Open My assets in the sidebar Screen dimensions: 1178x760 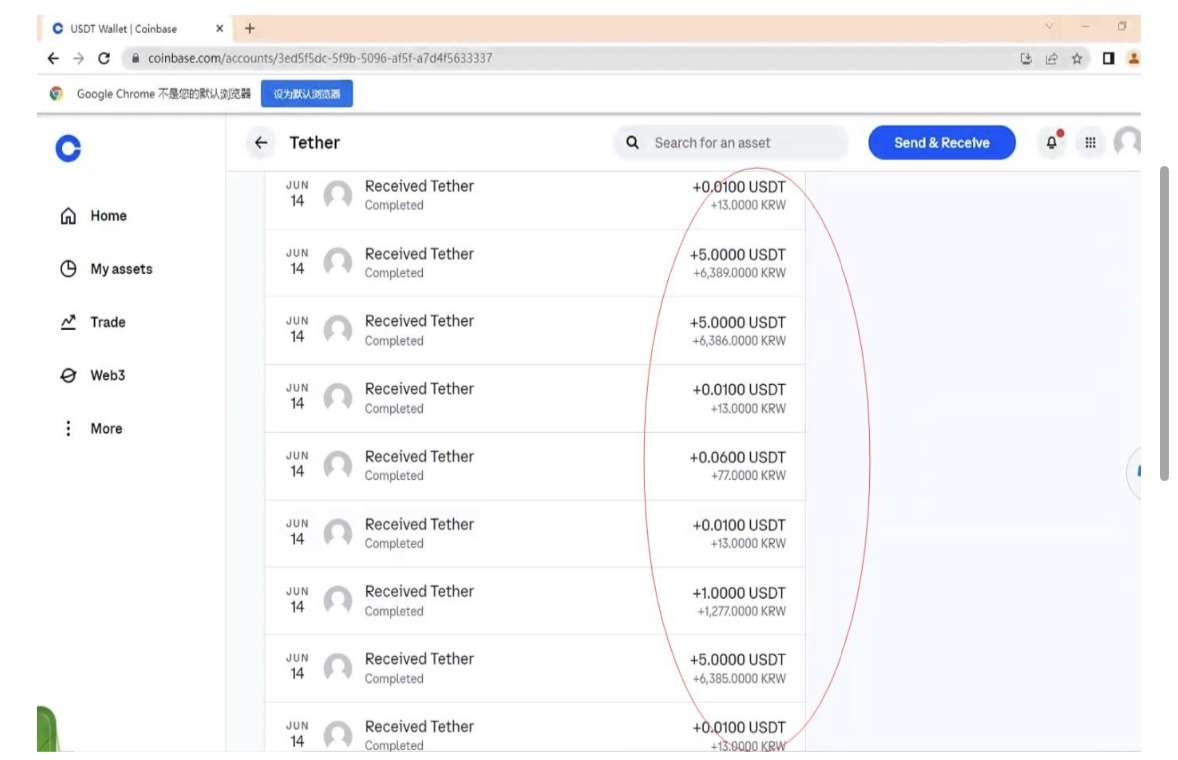coord(106,269)
